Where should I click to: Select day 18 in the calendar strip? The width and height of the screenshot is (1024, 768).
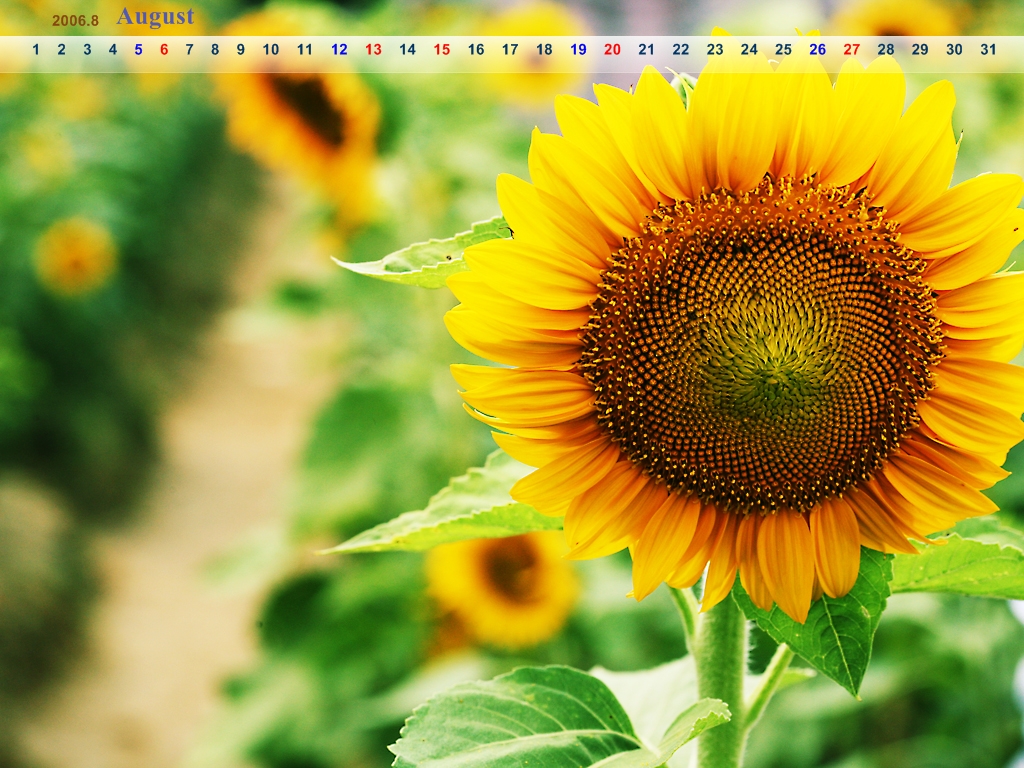click(x=544, y=49)
